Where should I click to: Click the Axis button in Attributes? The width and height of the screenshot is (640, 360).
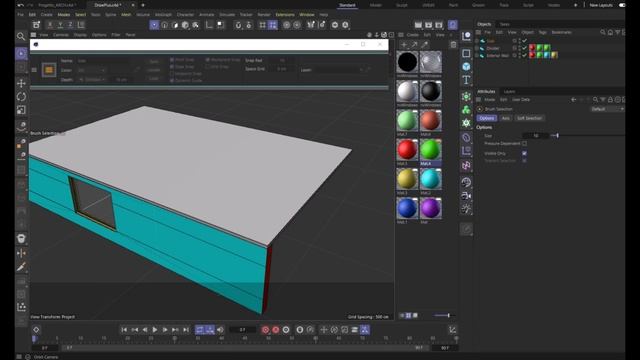click(x=505, y=118)
